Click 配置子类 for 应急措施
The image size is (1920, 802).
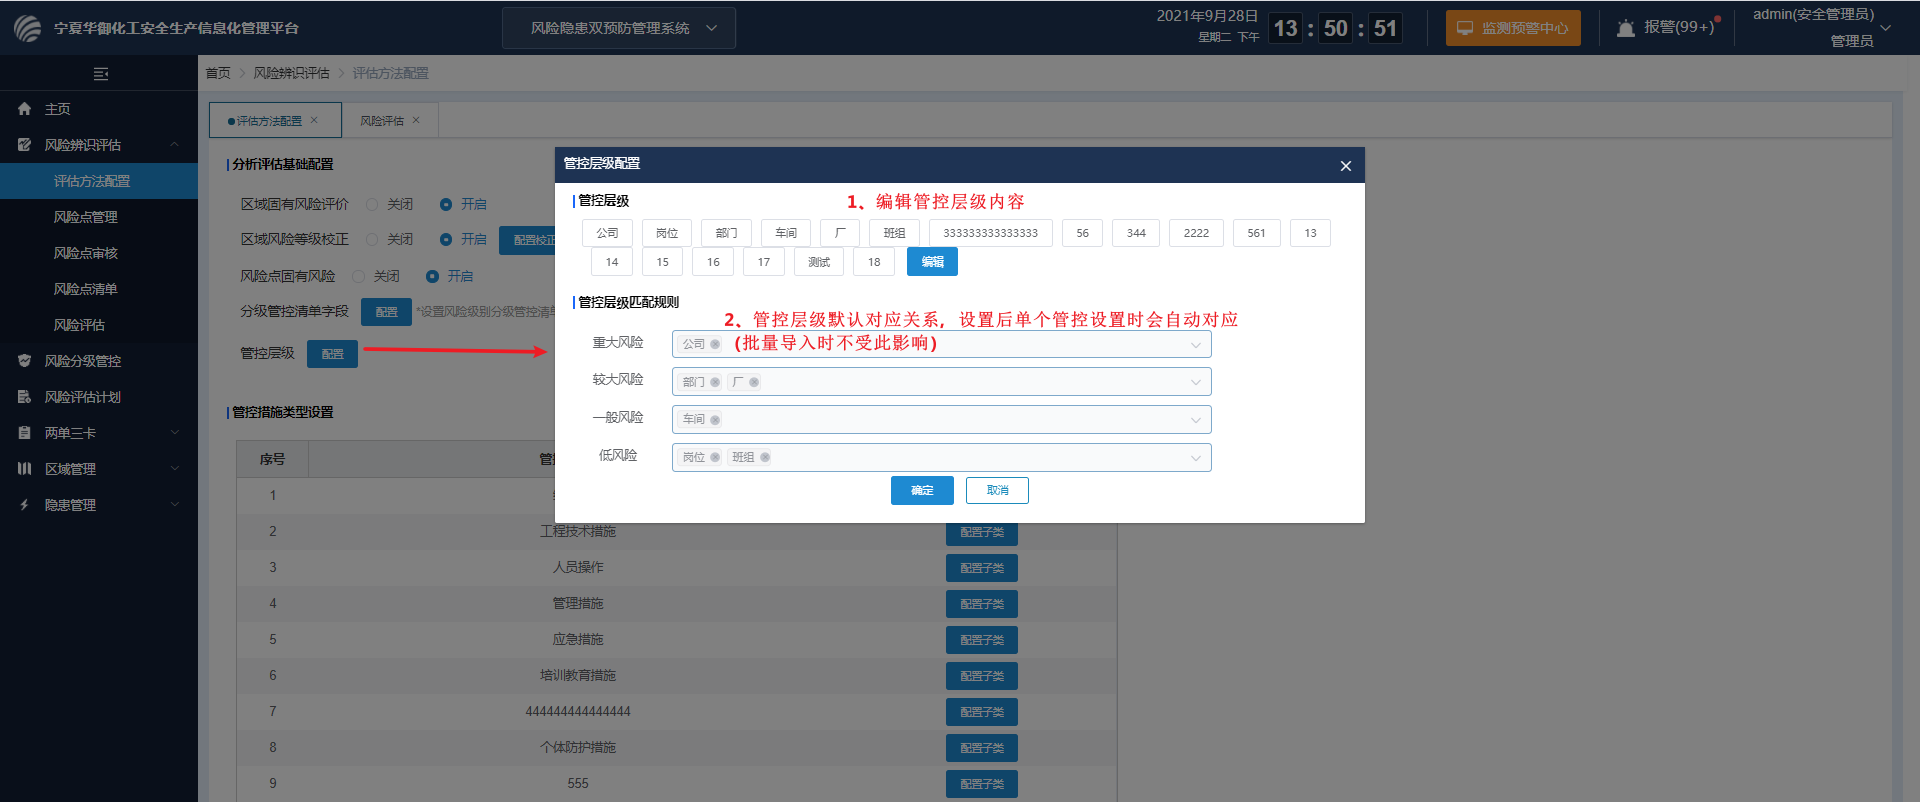coord(982,640)
